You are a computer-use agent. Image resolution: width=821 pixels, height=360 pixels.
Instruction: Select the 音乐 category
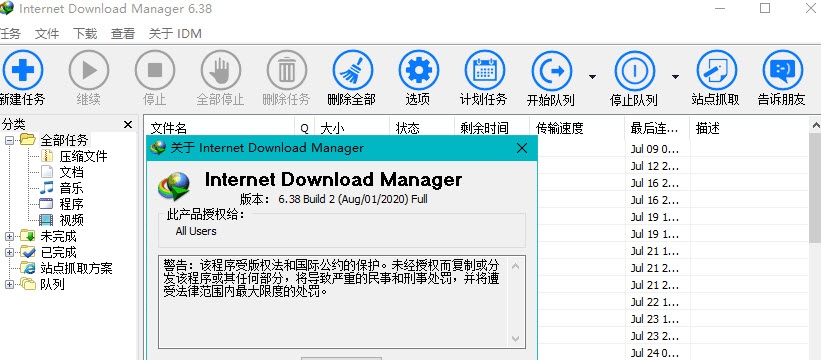(x=71, y=188)
